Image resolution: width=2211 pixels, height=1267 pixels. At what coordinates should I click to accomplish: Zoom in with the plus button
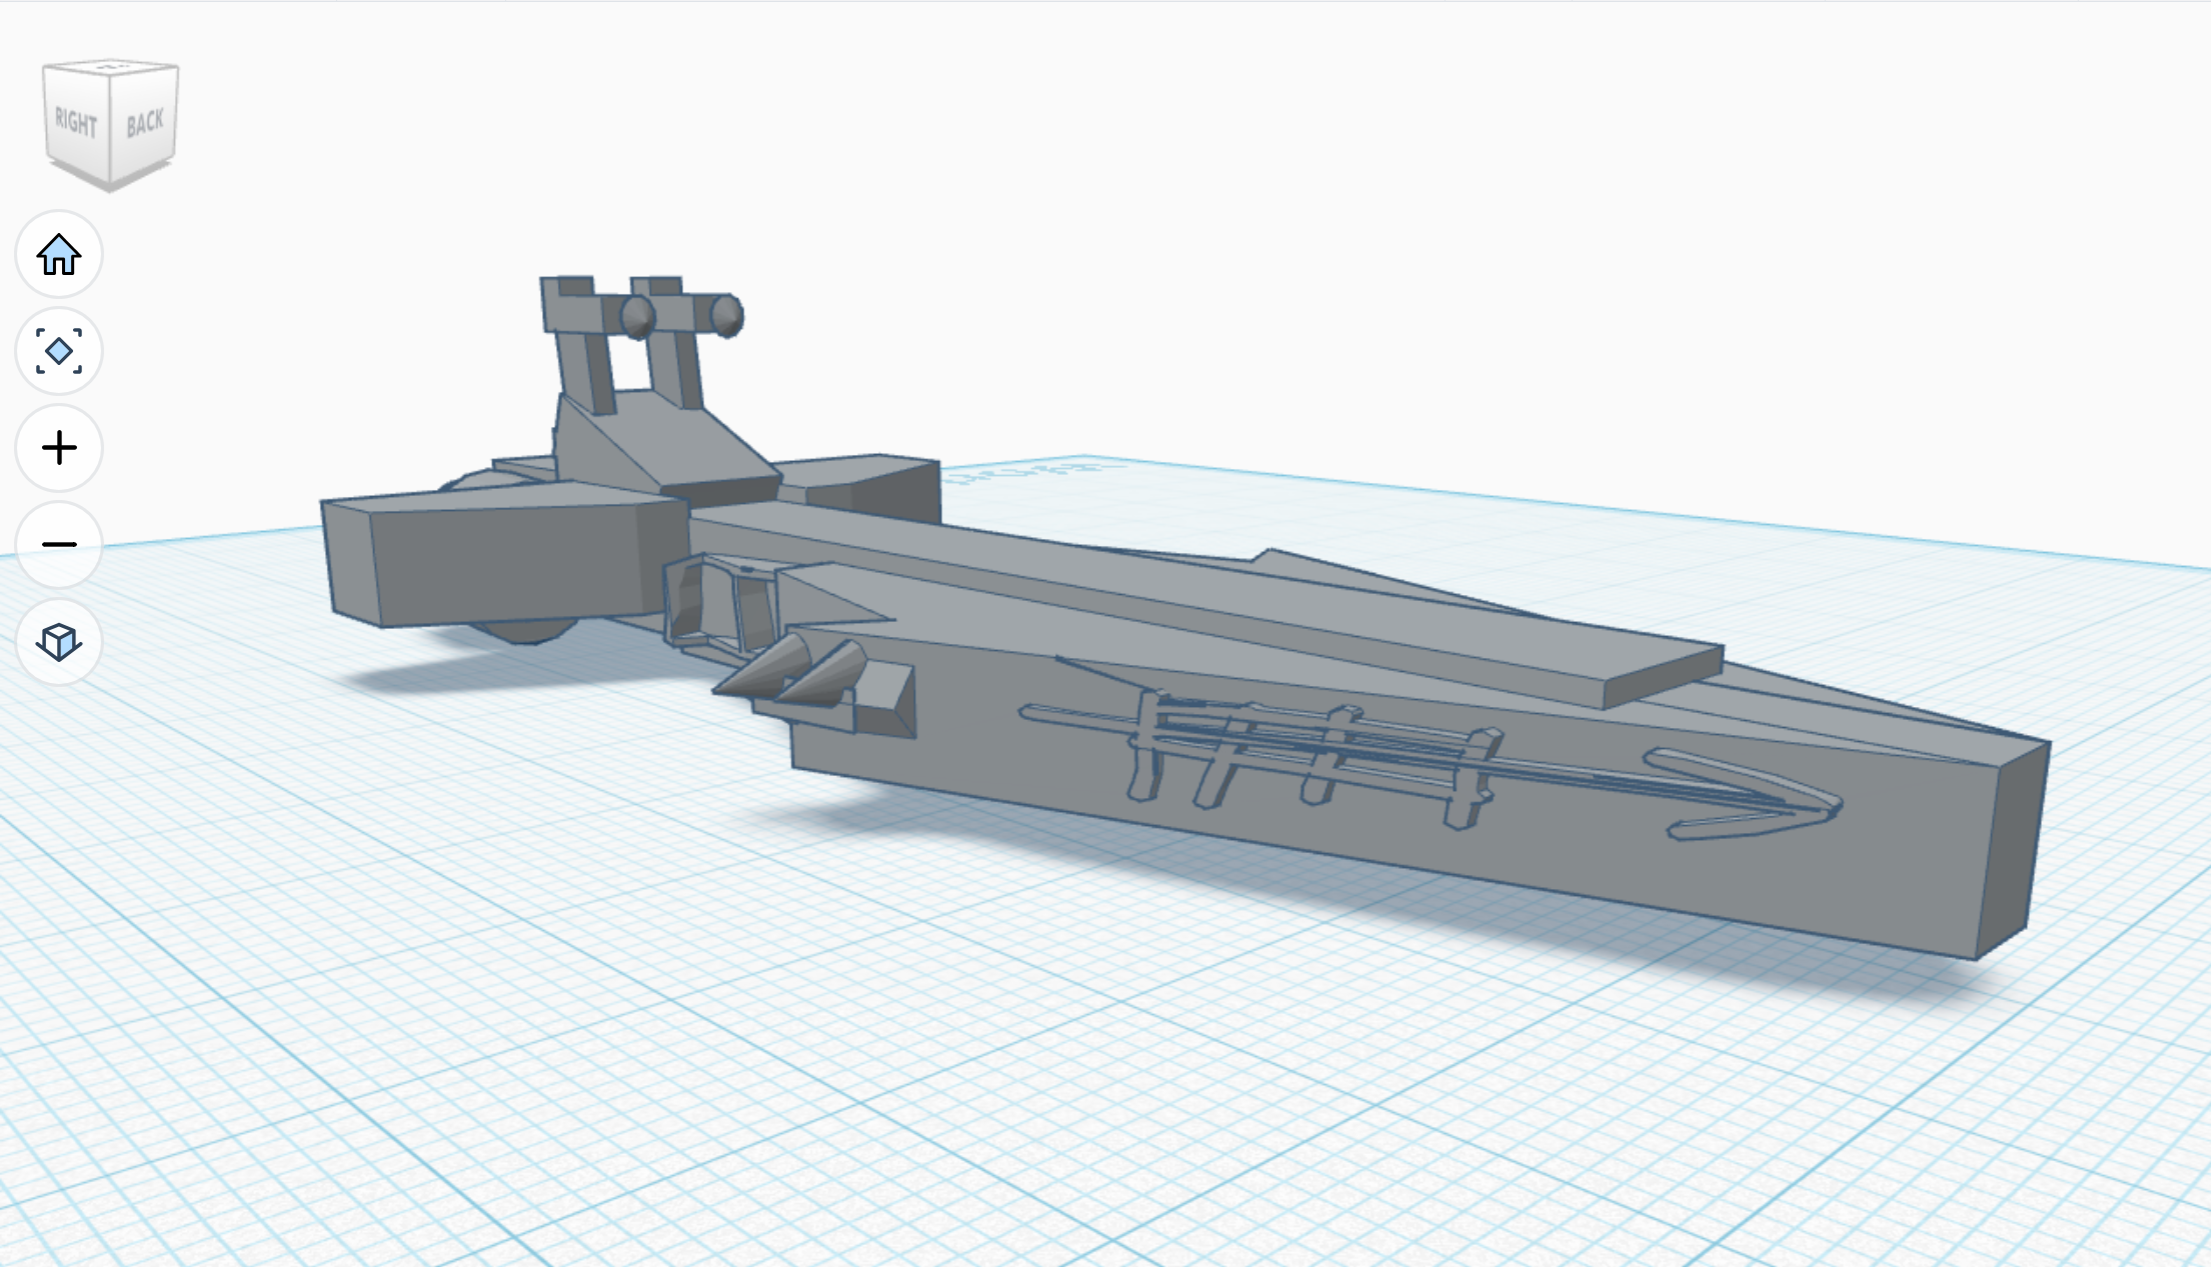click(59, 448)
